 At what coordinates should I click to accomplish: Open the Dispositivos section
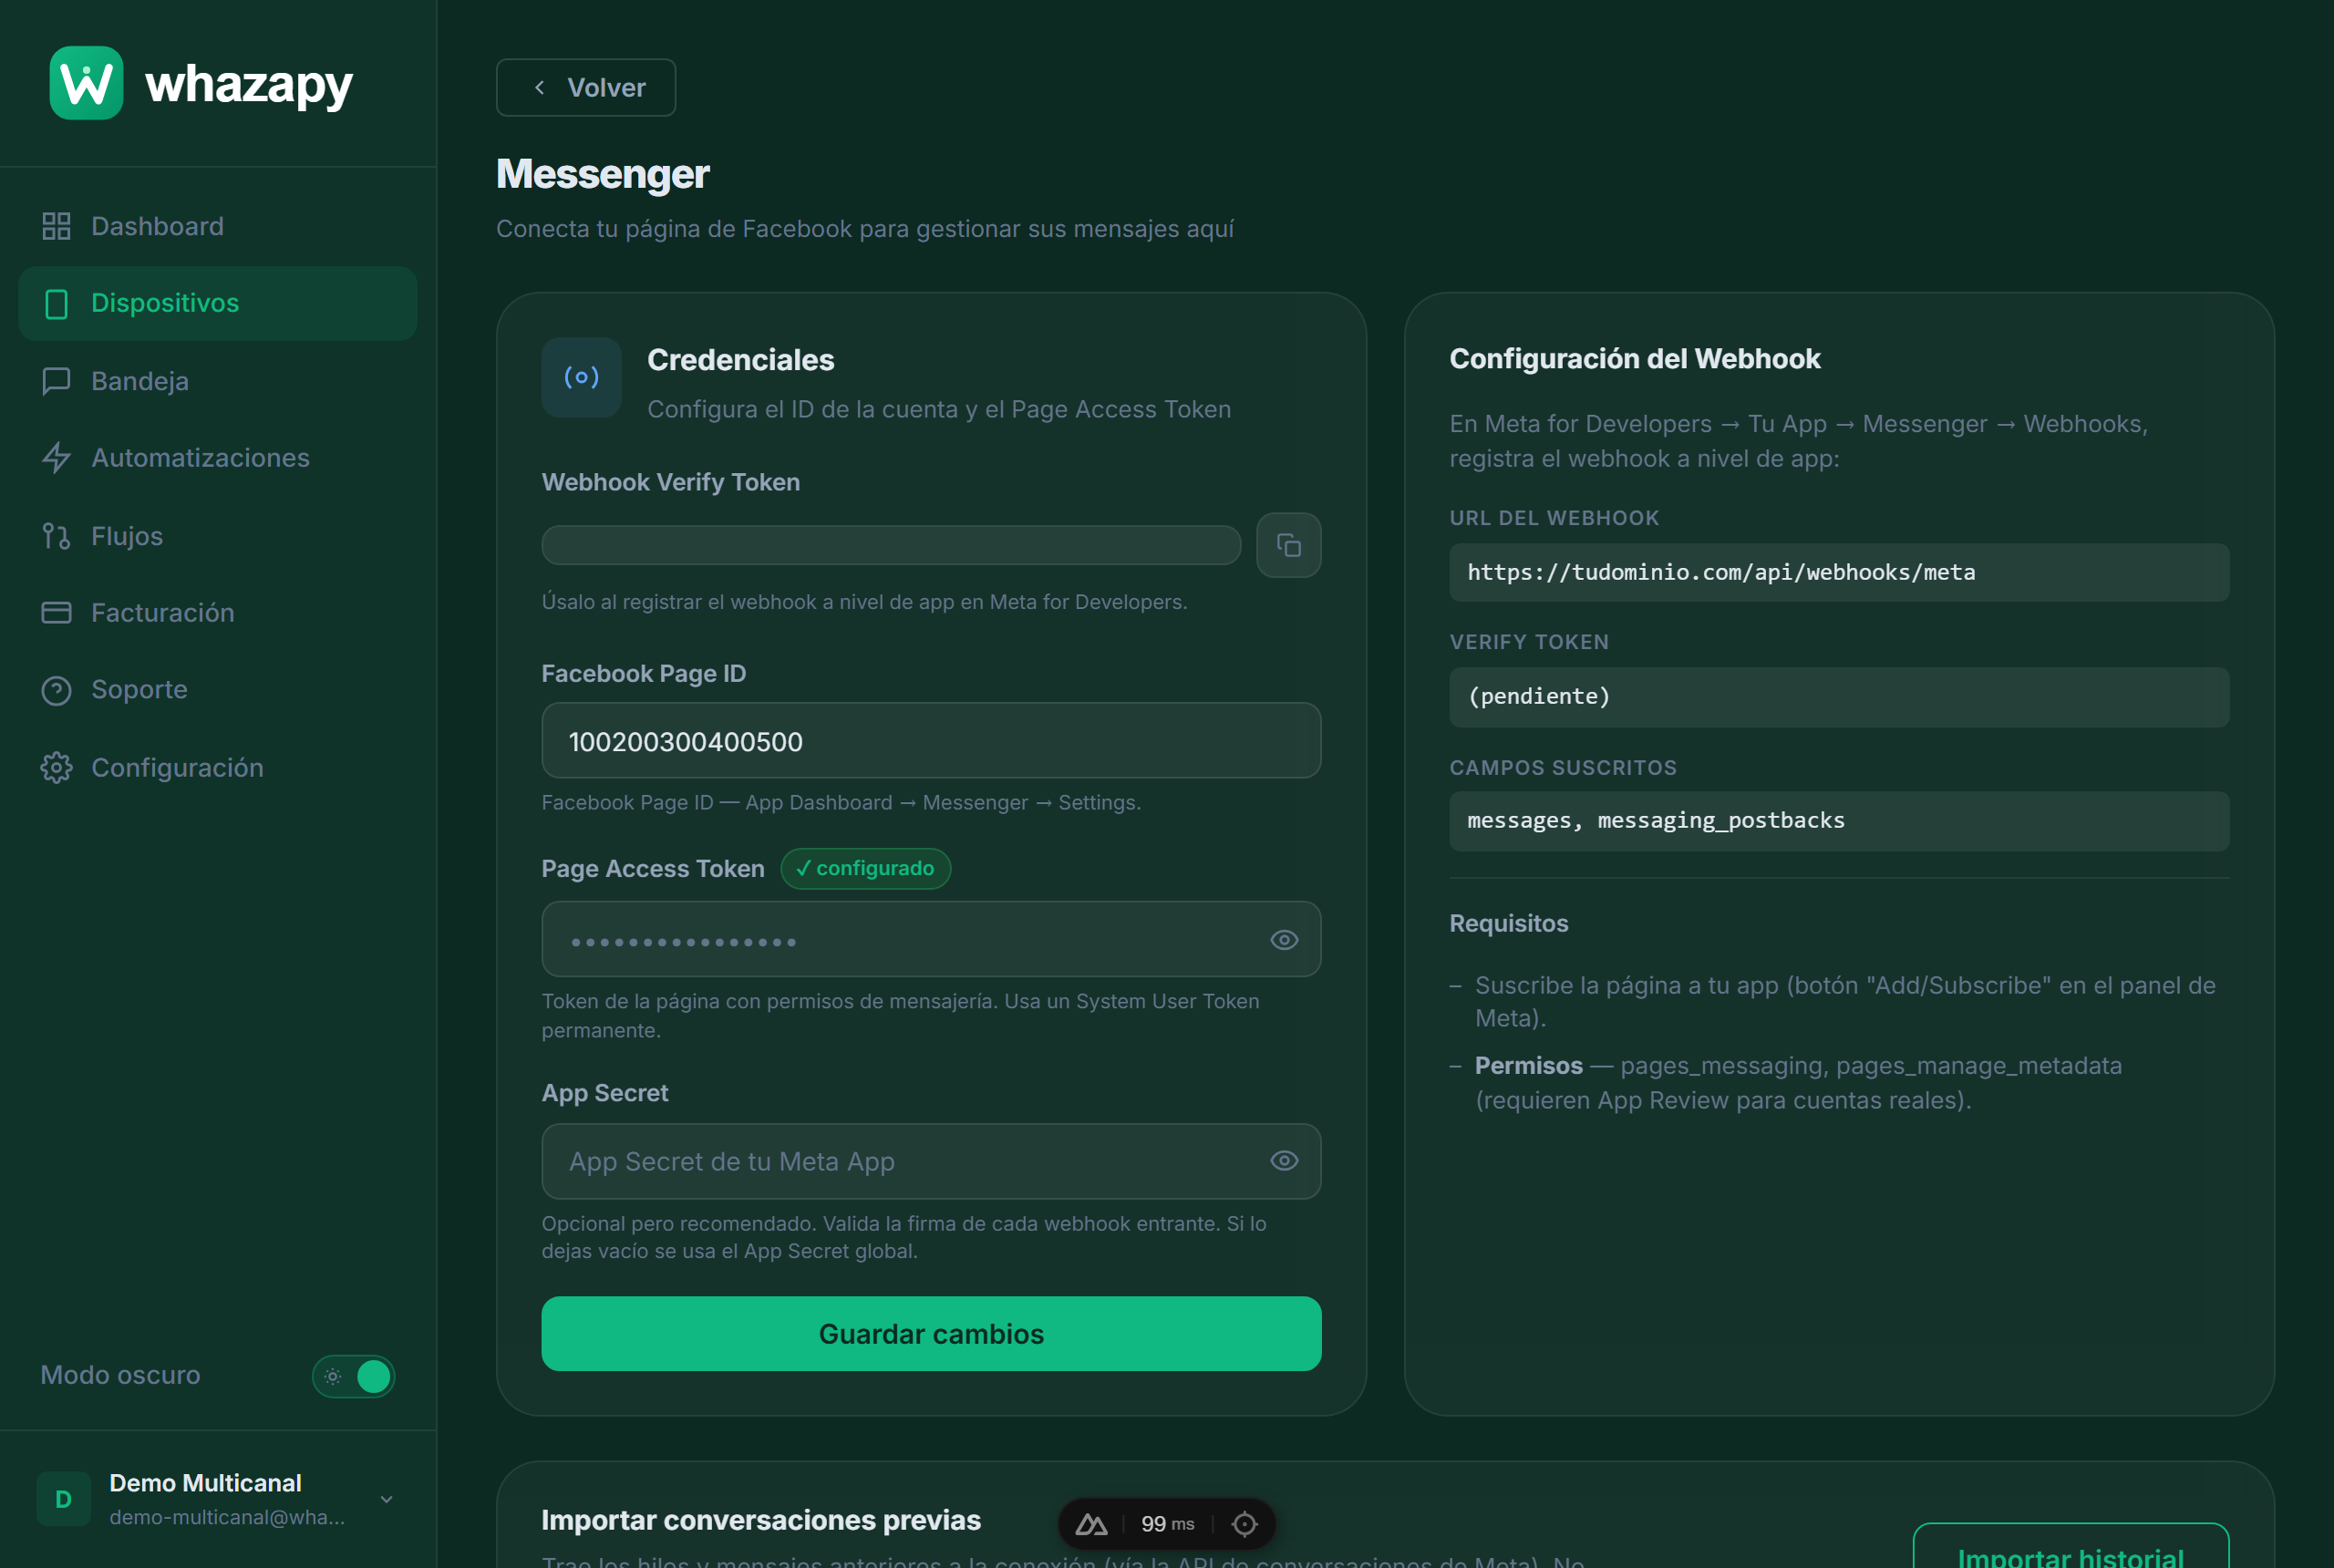click(218, 303)
